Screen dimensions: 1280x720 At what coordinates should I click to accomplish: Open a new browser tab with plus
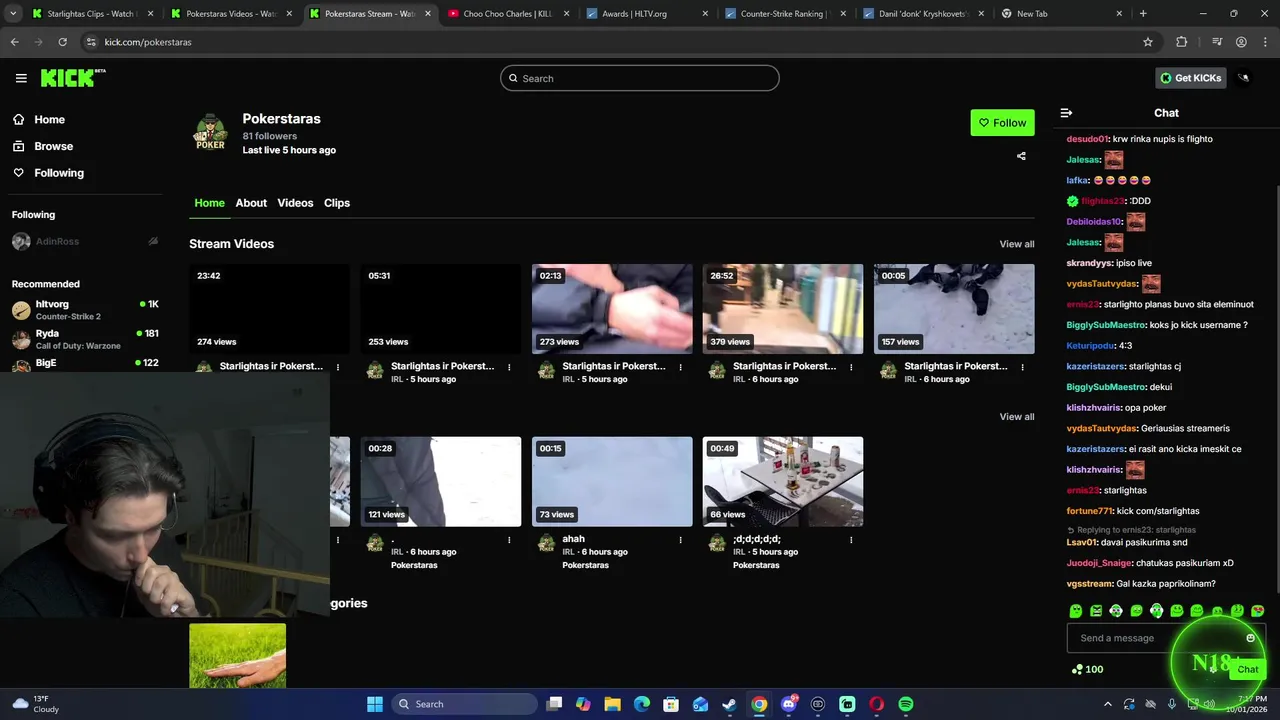pyautogui.click(x=1143, y=14)
